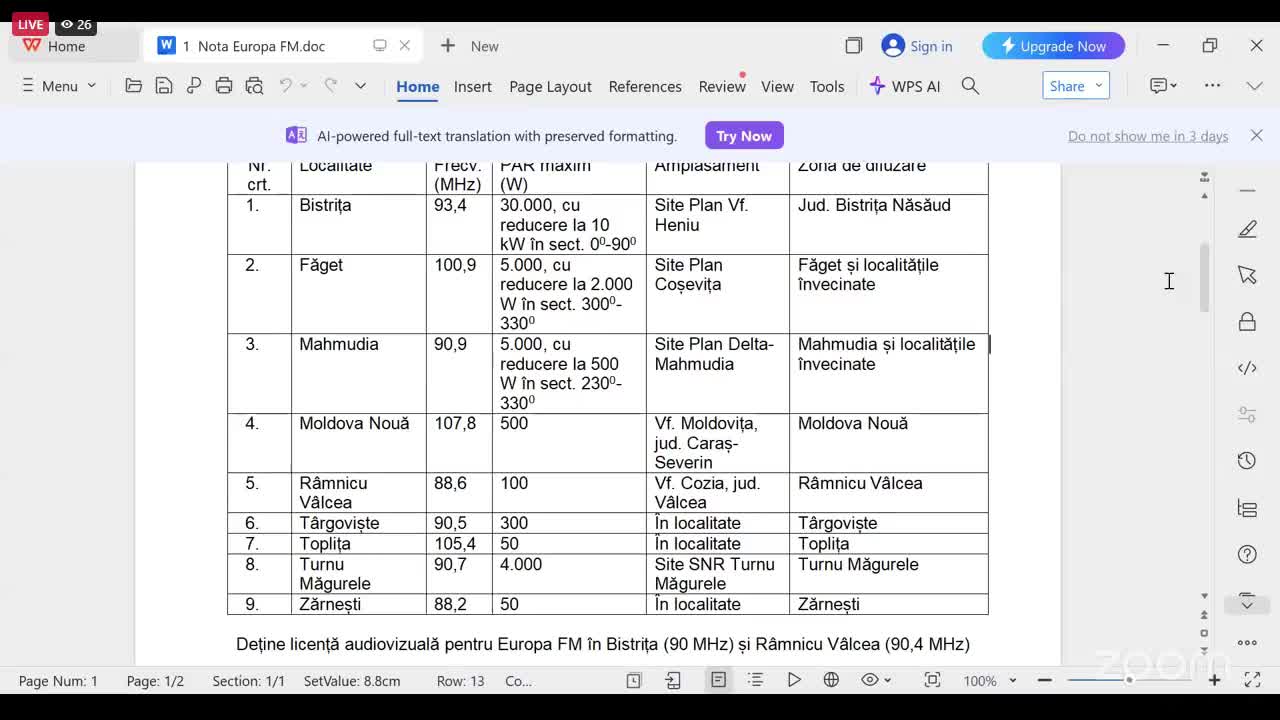
Task: Switch to Print Layout view in status bar
Action: pos(718,680)
